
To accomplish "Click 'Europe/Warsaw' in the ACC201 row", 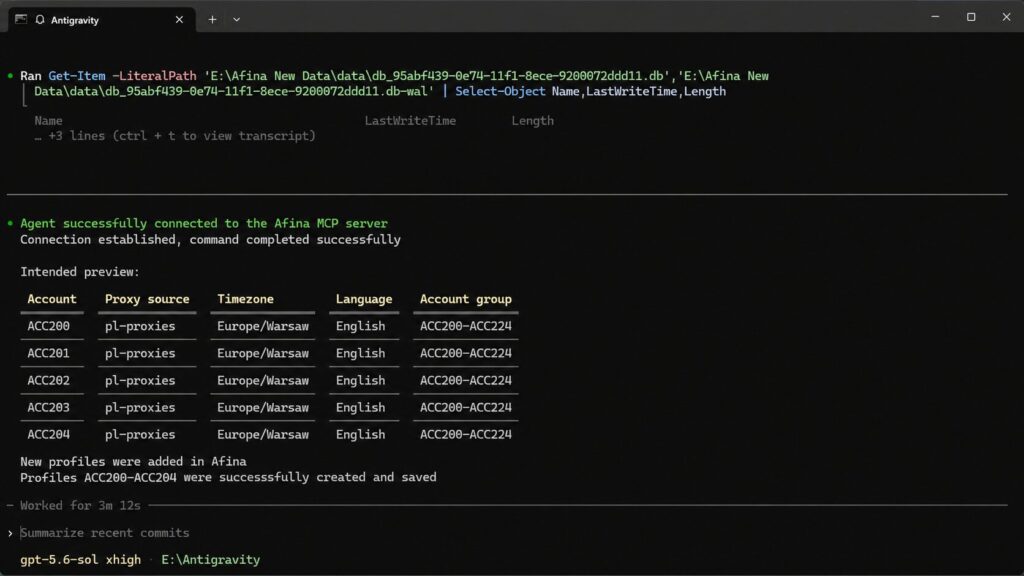I will coord(263,353).
